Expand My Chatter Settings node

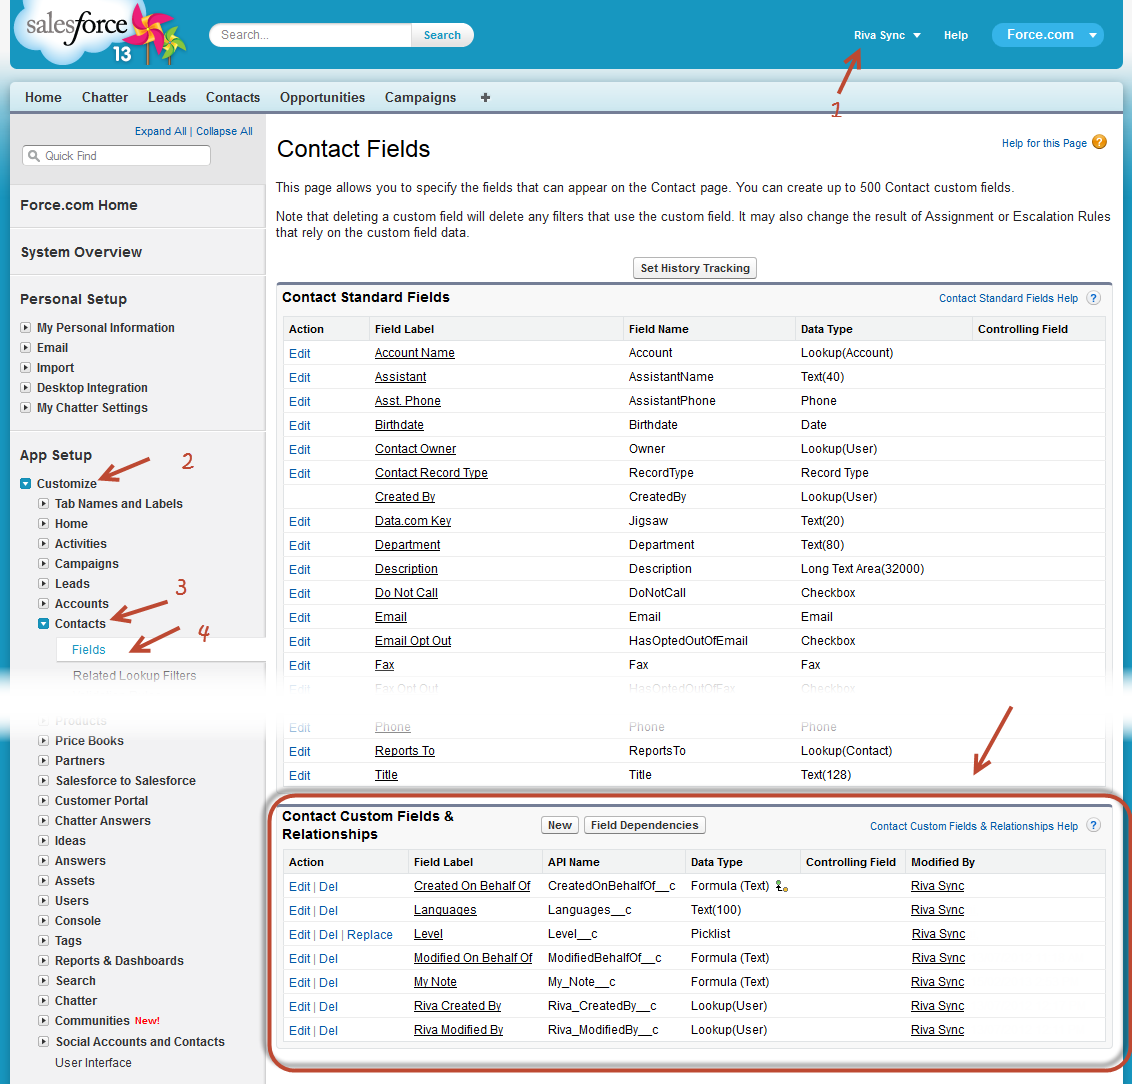coord(26,408)
